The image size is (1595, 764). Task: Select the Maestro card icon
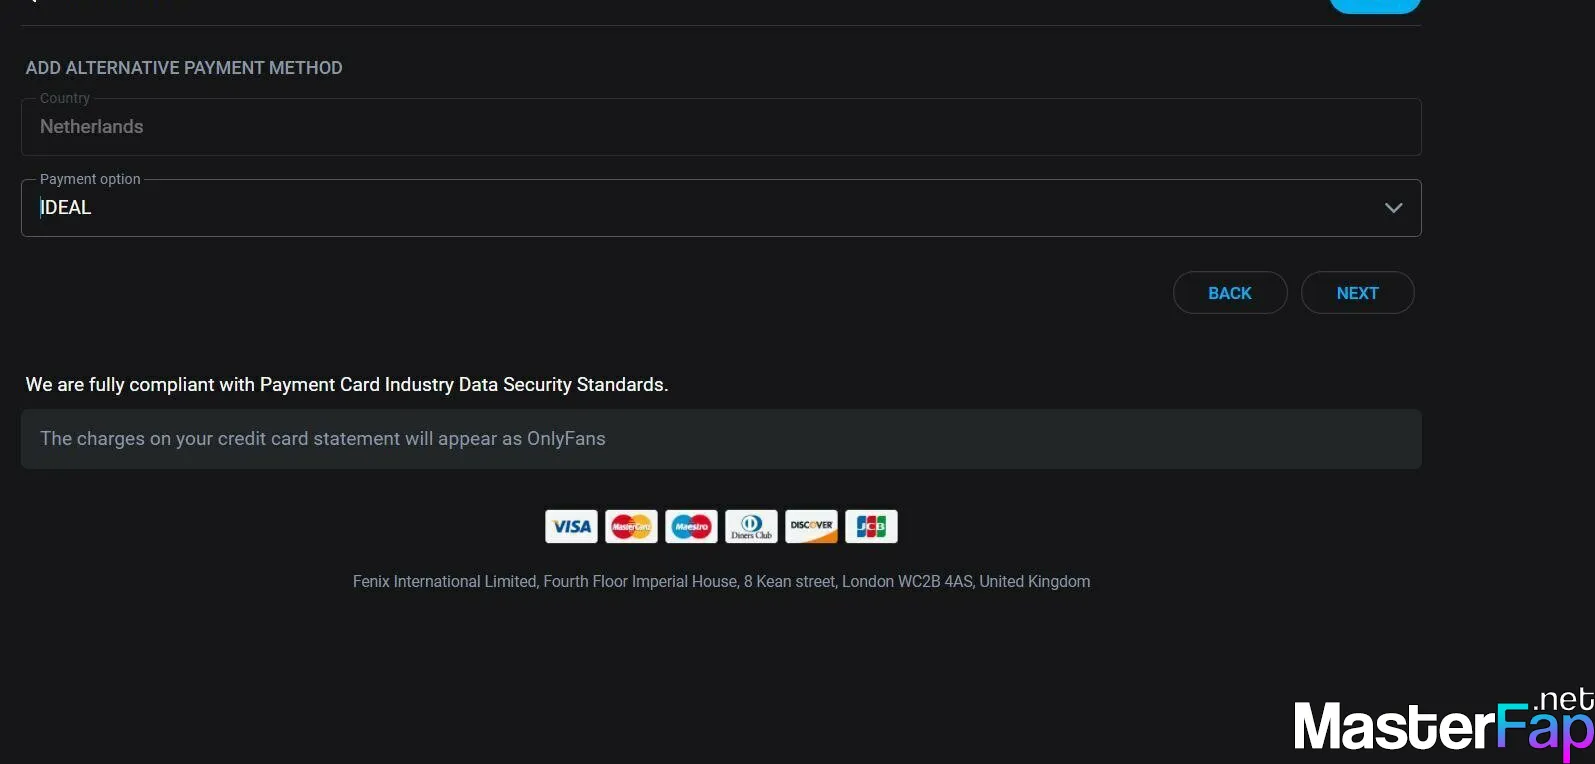[x=691, y=526]
